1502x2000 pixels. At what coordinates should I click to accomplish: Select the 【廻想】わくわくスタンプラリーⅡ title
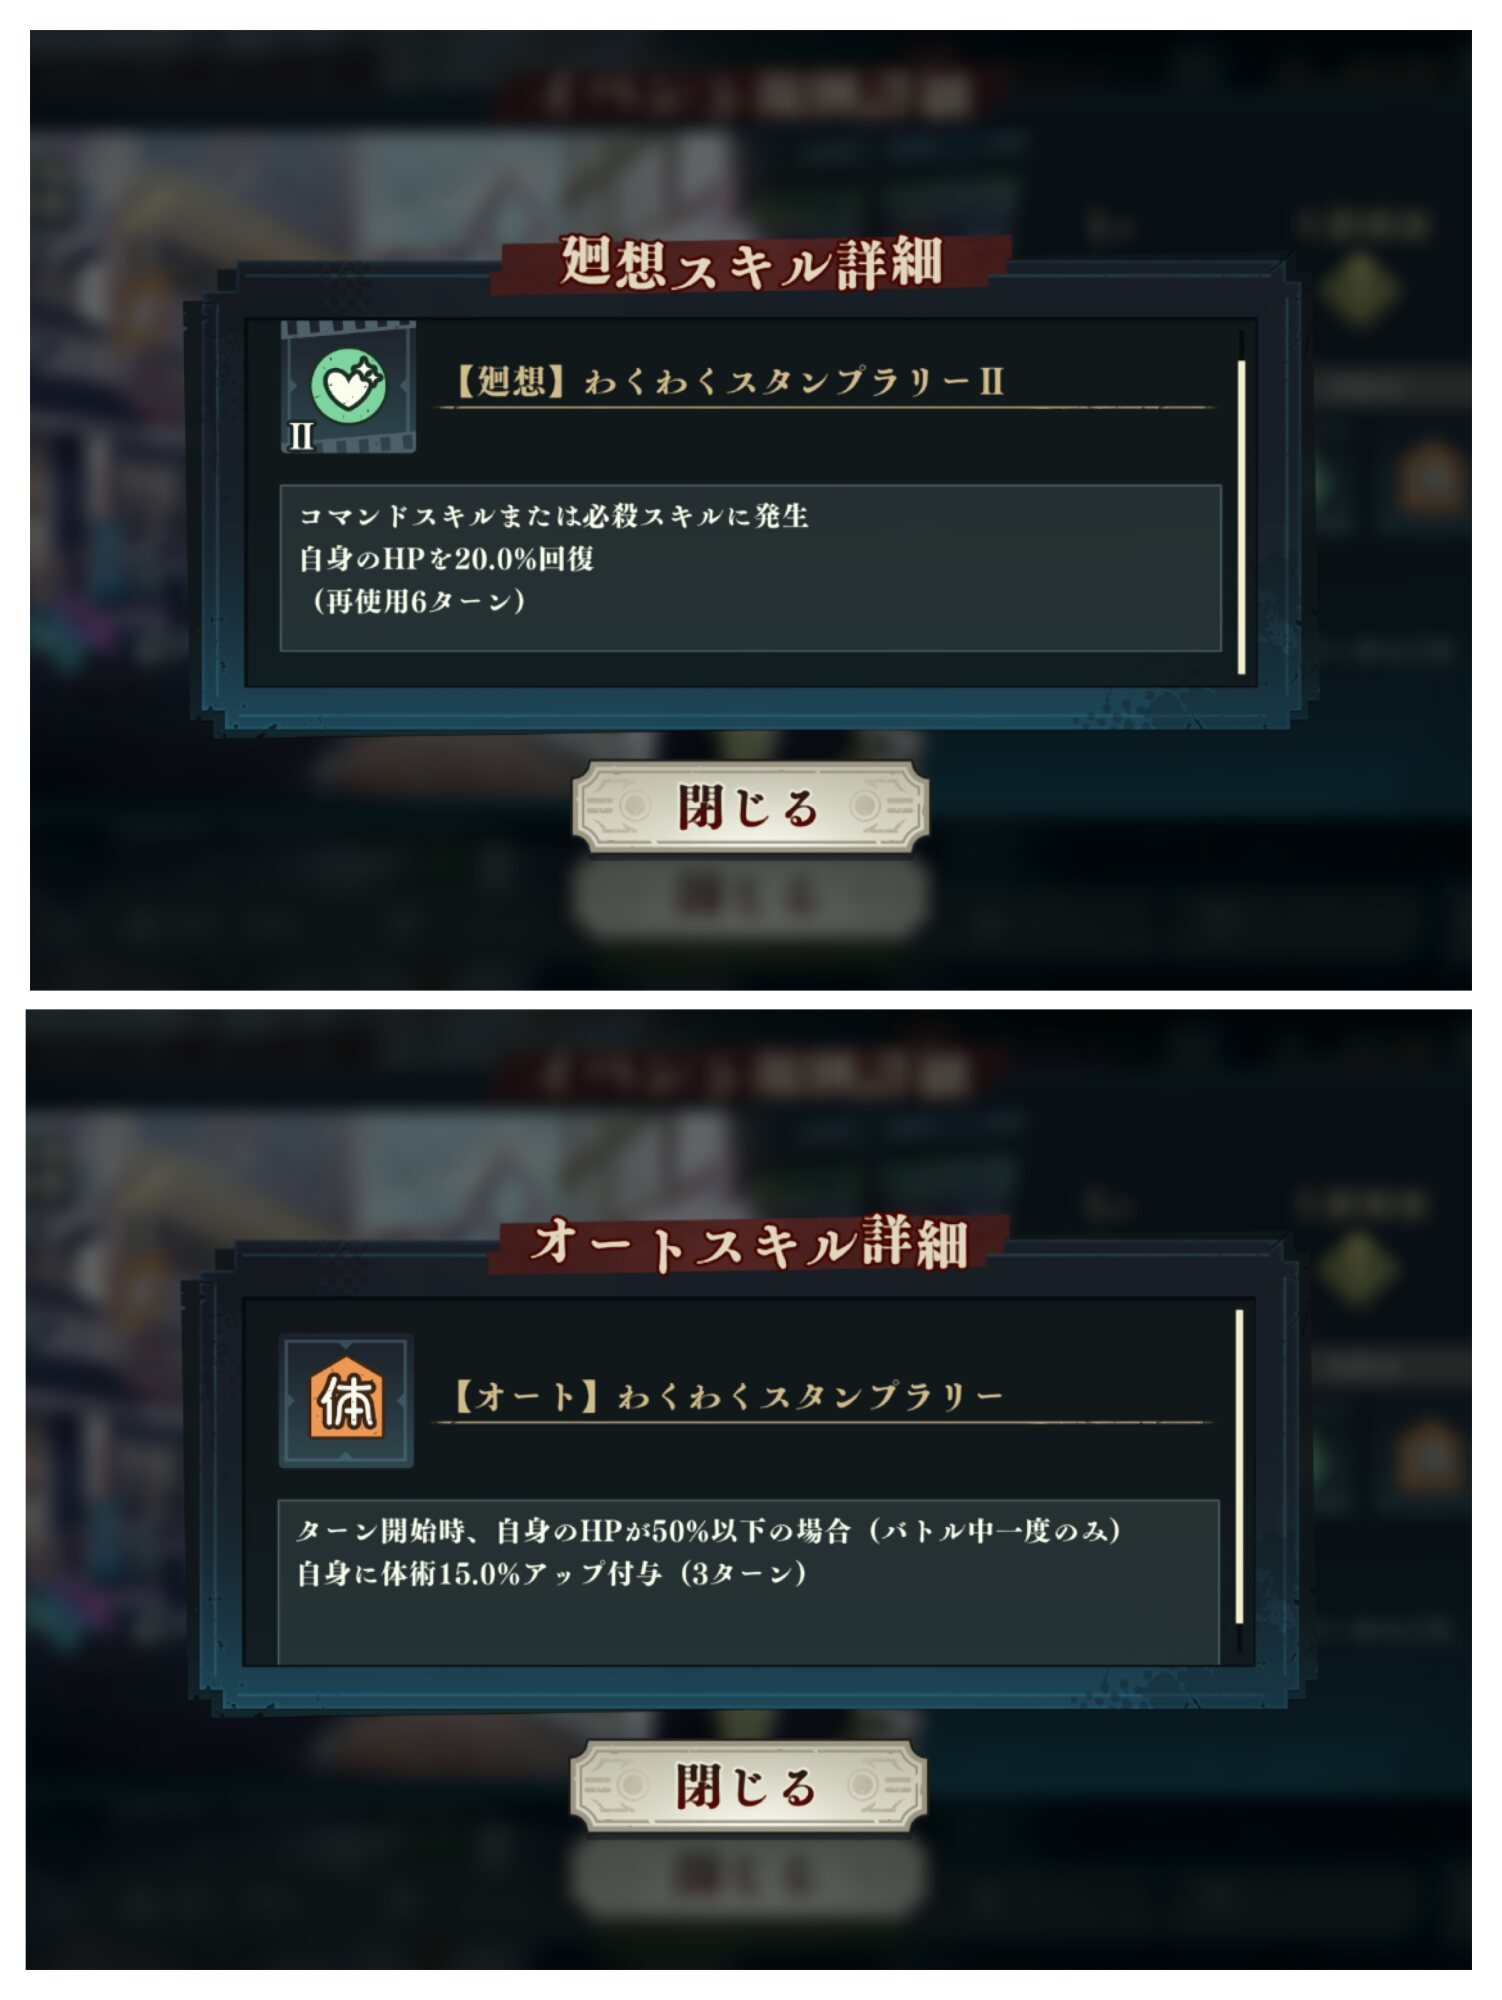[x=729, y=382]
